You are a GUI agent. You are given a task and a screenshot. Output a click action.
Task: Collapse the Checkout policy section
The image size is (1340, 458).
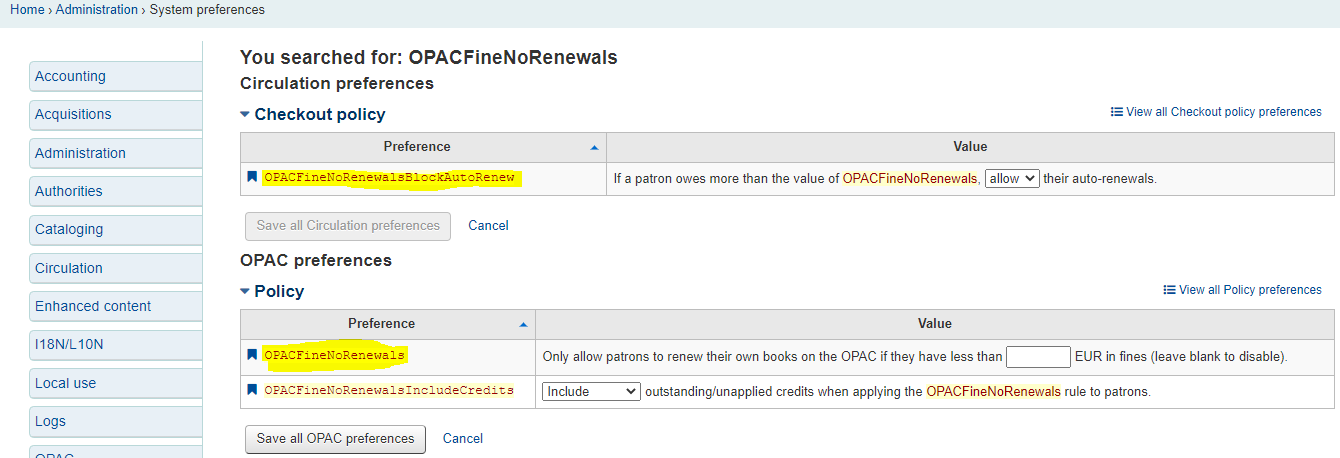pos(245,114)
